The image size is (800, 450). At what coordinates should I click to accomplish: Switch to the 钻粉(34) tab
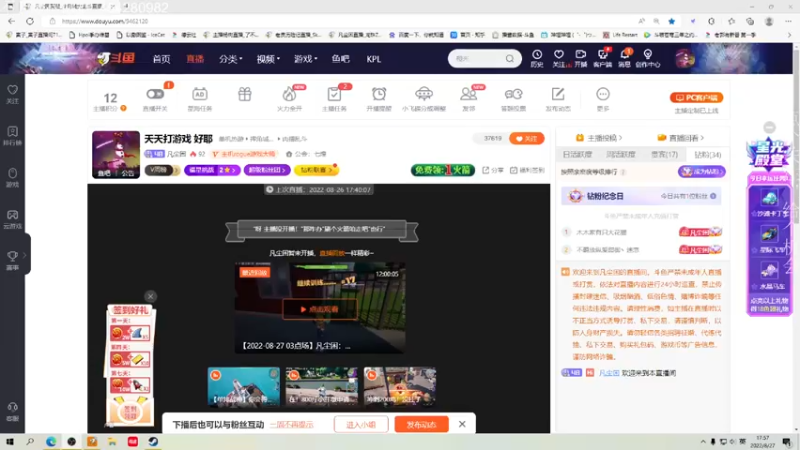pos(708,154)
